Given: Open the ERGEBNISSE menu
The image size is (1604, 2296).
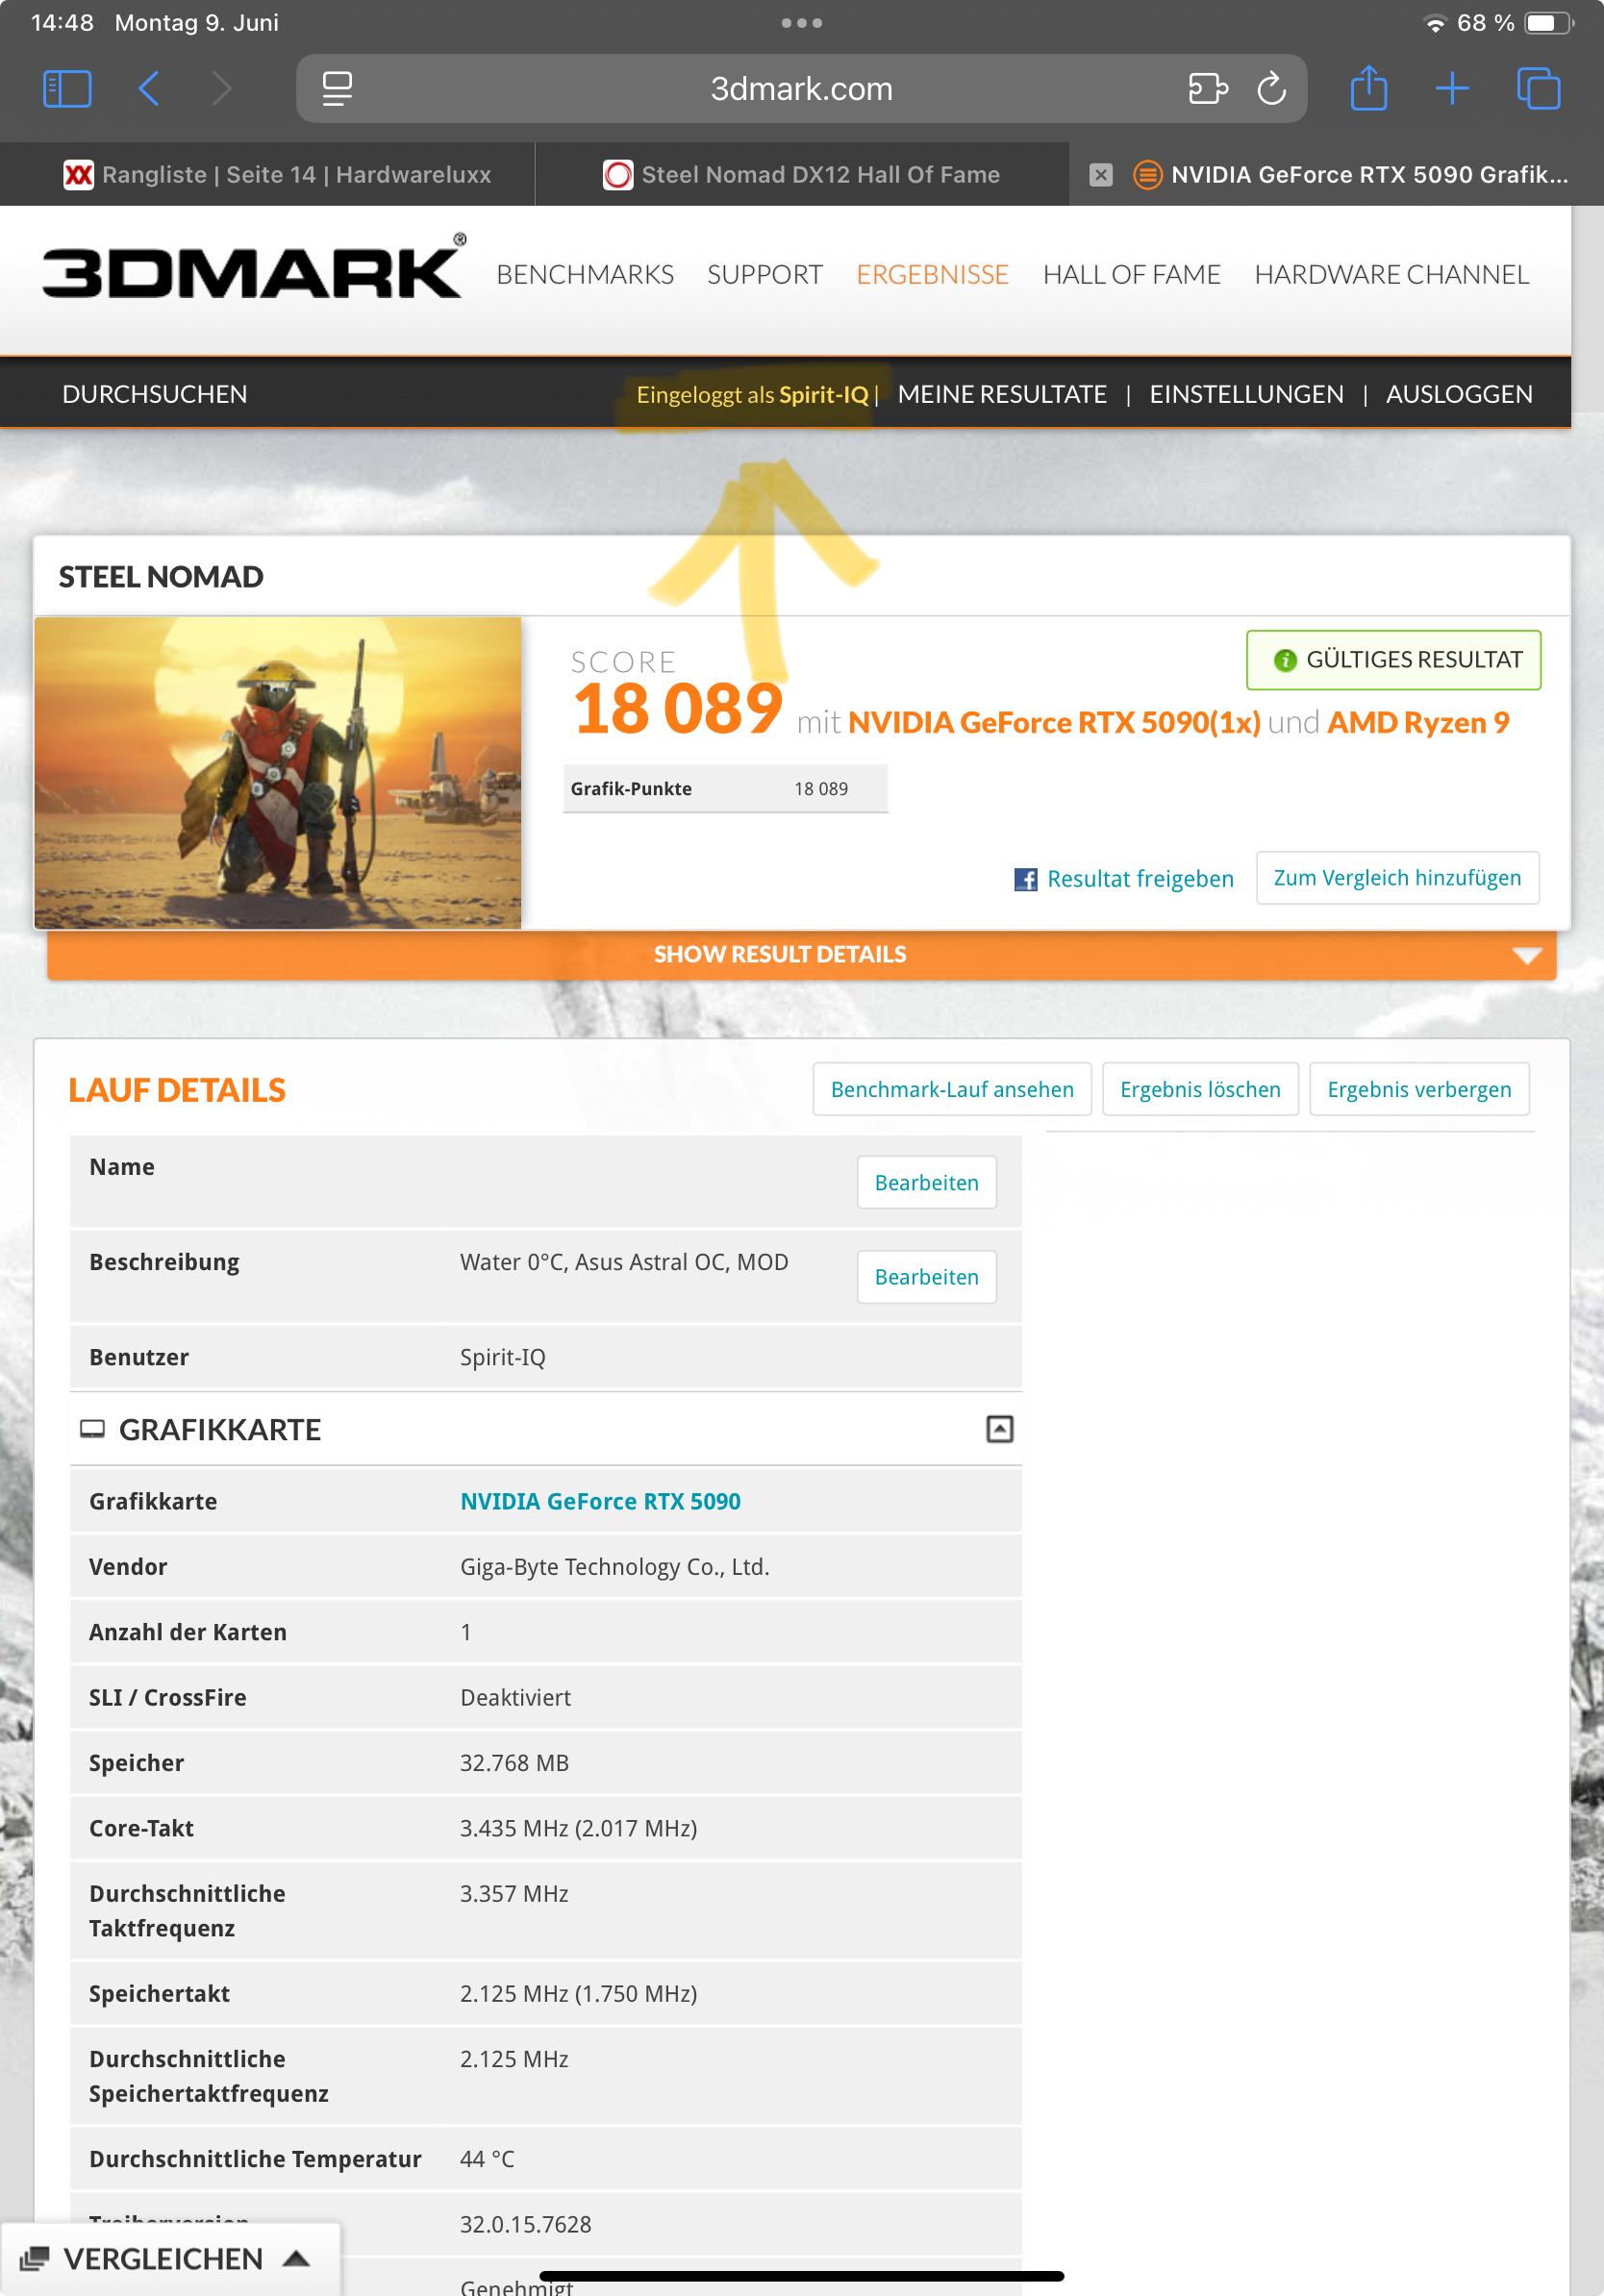Looking at the screenshot, I should point(932,274).
